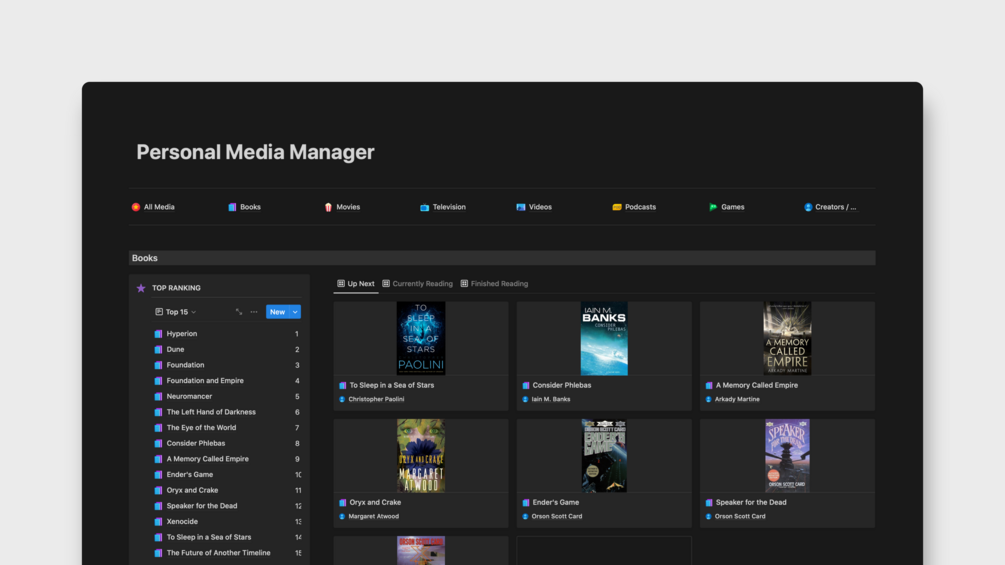Click the book icon beside Neuromancer
Screen dimensions: 1005x565
[x=158, y=397]
